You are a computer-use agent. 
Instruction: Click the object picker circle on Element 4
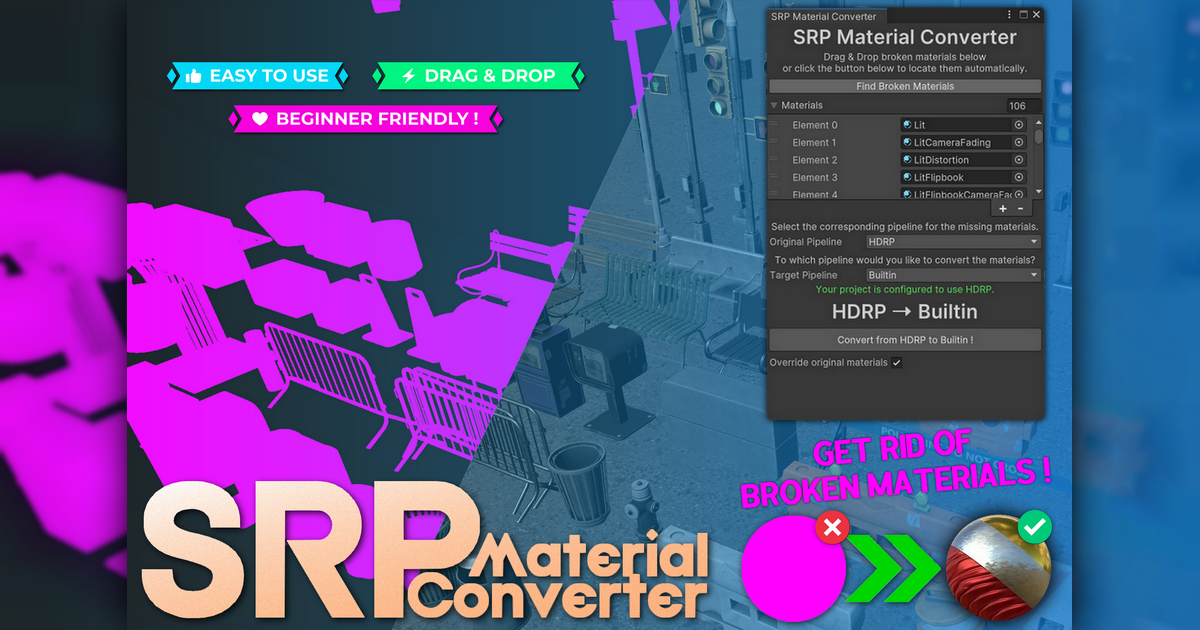pyautogui.click(x=1018, y=193)
